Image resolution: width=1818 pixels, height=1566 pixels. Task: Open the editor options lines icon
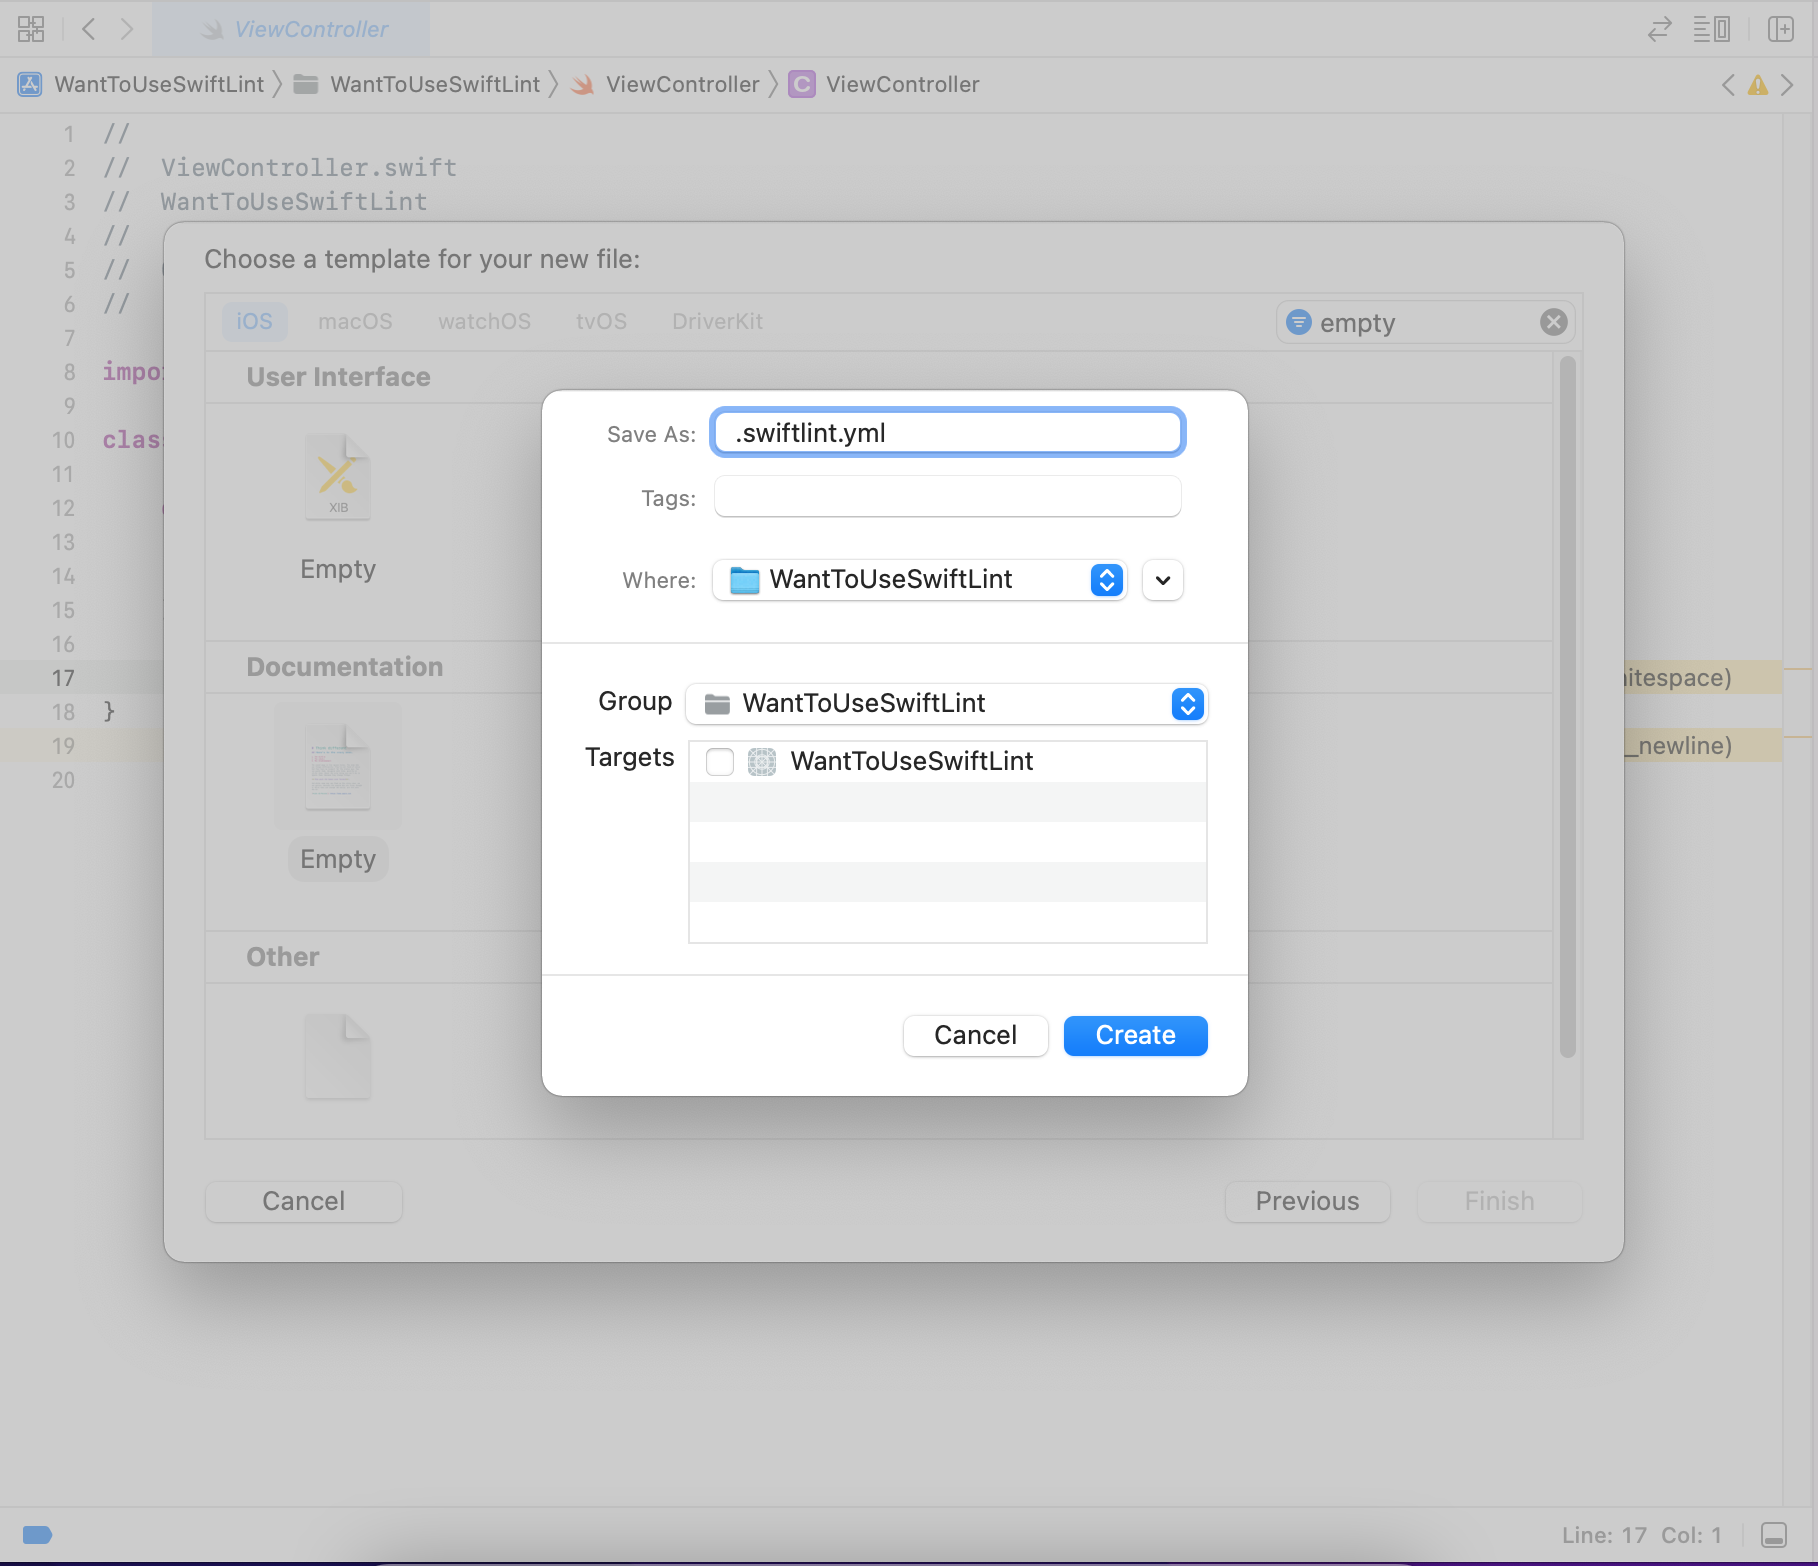coord(1711,29)
